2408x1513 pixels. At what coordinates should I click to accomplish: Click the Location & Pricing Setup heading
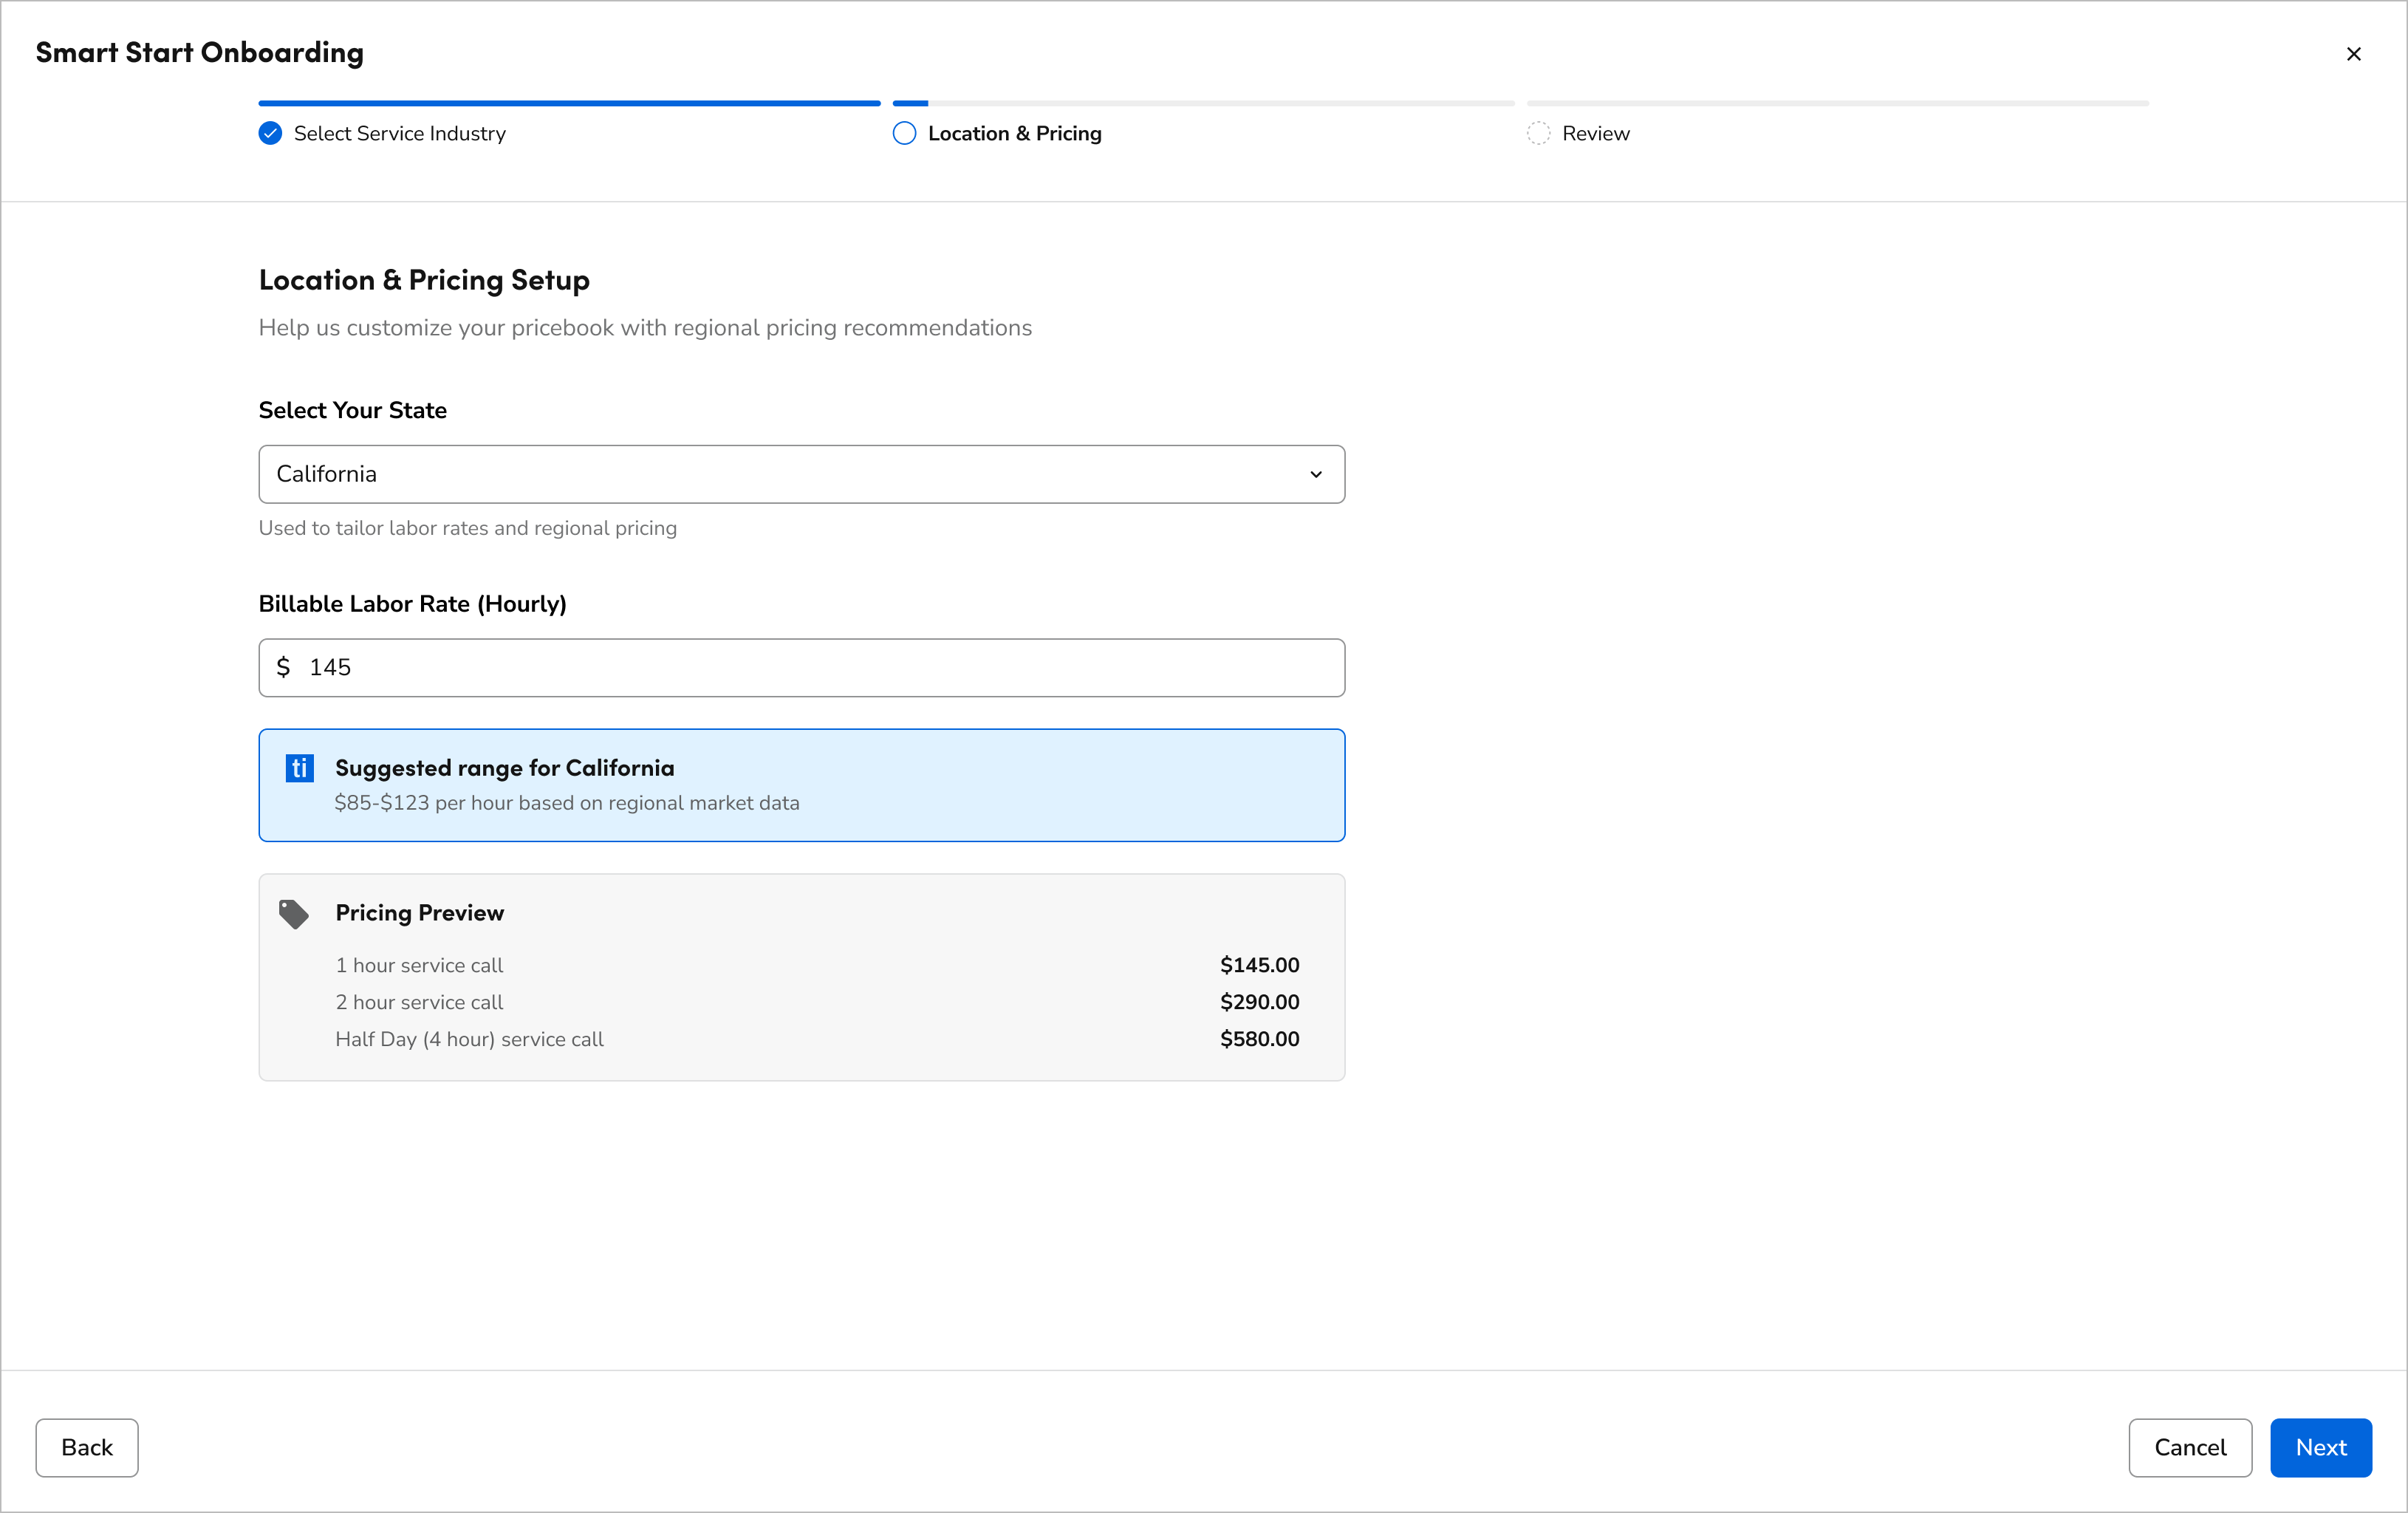(424, 280)
